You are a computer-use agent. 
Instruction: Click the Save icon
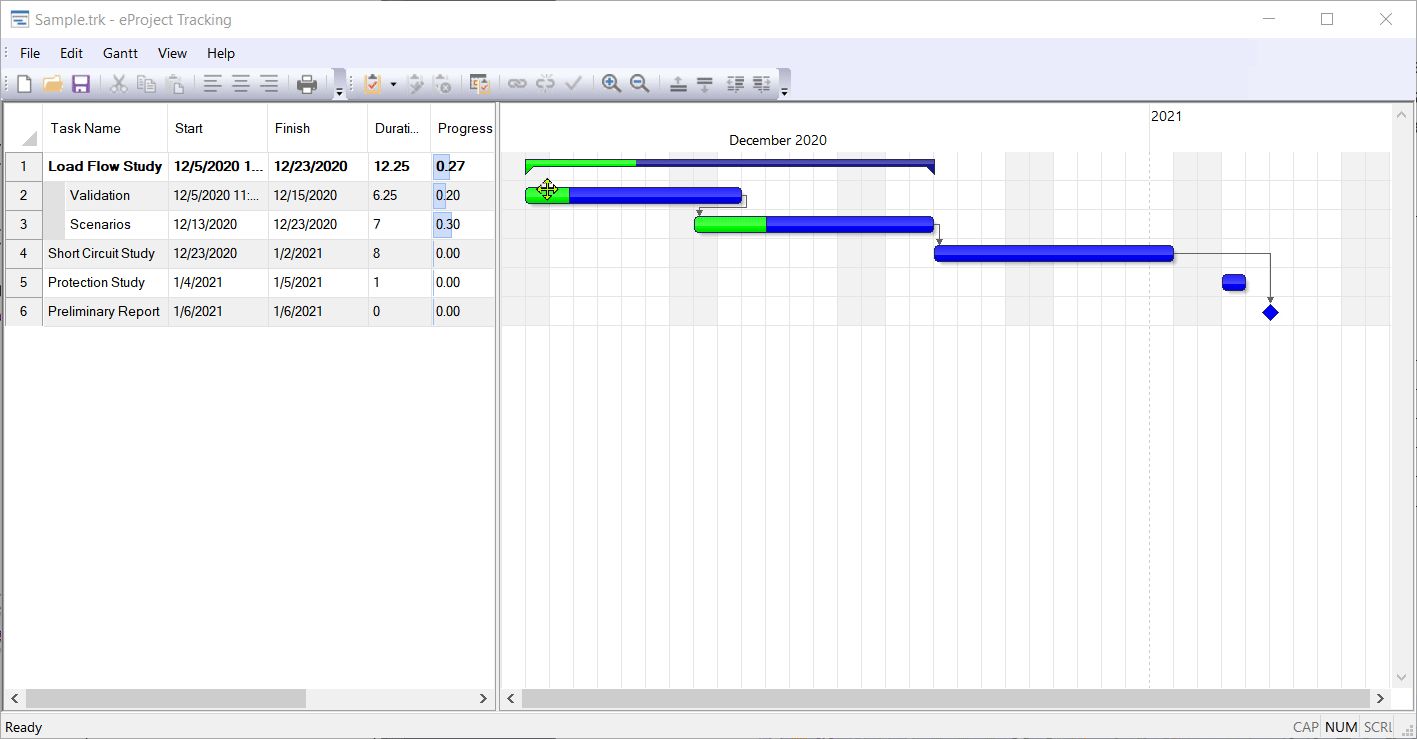[81, 84]
